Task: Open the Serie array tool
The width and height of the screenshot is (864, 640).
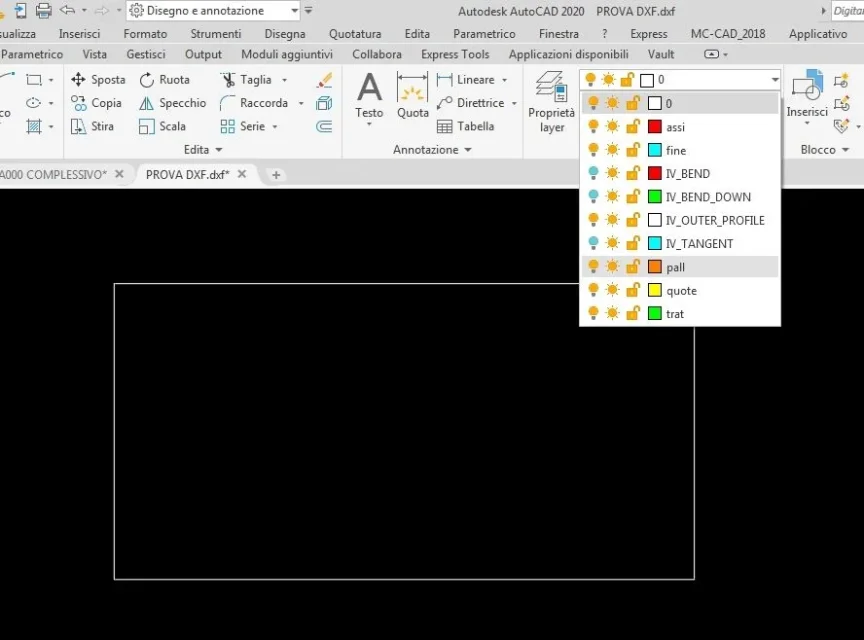Action: 242,126
